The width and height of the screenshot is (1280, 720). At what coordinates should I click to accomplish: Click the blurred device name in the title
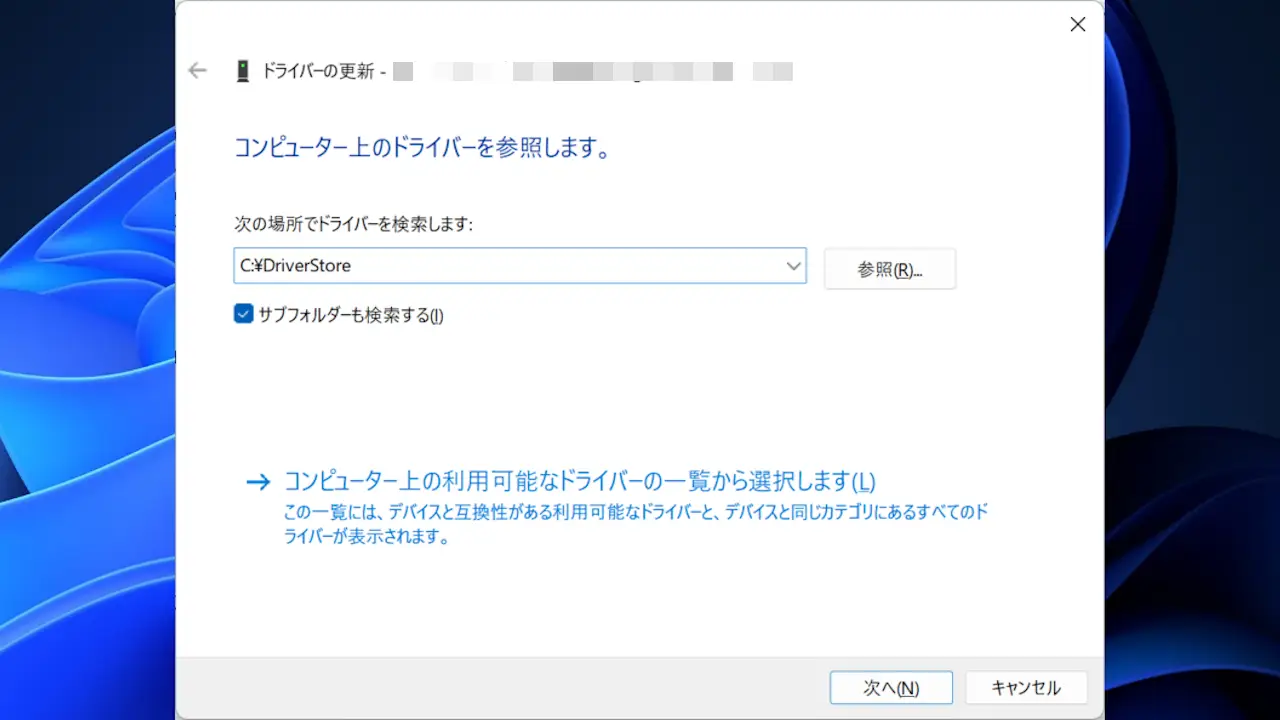[592, 71]
